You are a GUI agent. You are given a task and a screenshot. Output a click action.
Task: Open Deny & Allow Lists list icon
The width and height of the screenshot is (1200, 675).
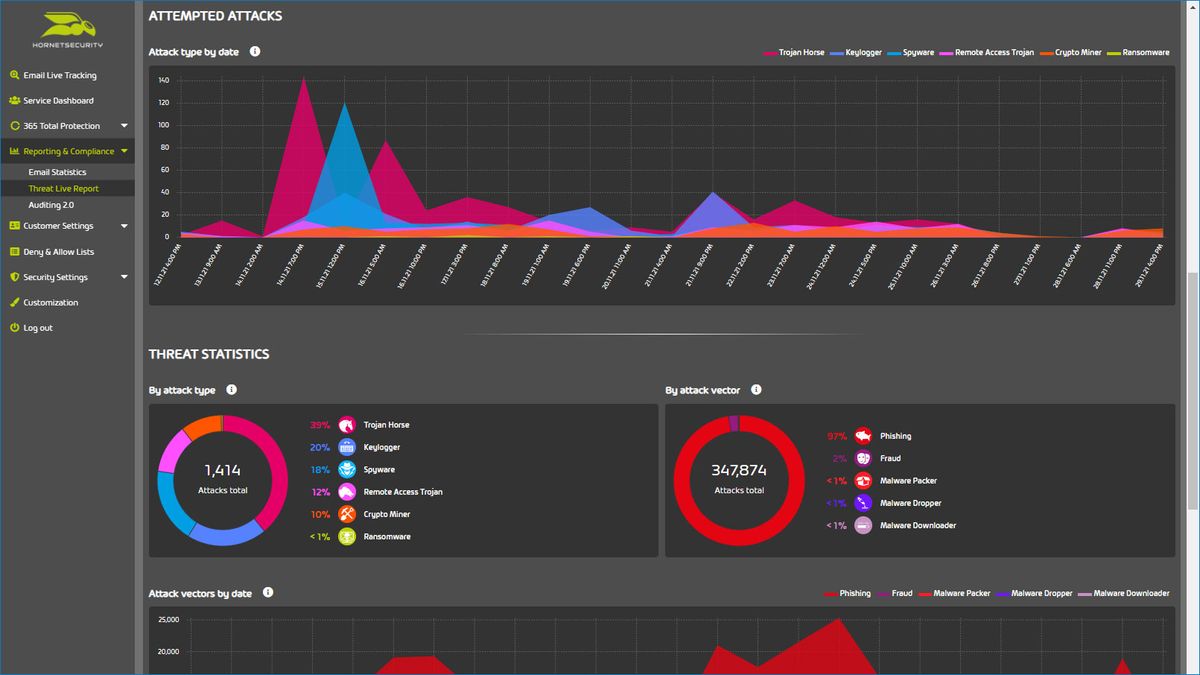pyautogui.click(x=14, y=251)
